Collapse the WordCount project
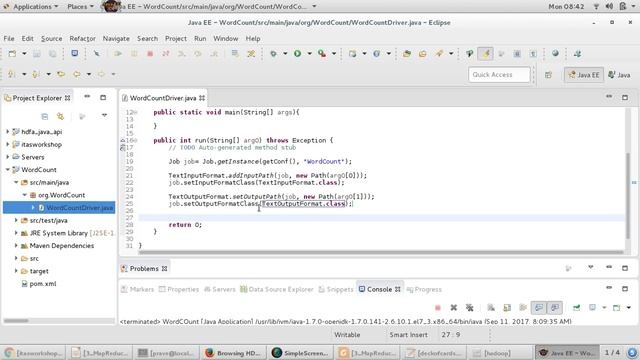This screenshot has width=640, height=360. pos(7,169)
